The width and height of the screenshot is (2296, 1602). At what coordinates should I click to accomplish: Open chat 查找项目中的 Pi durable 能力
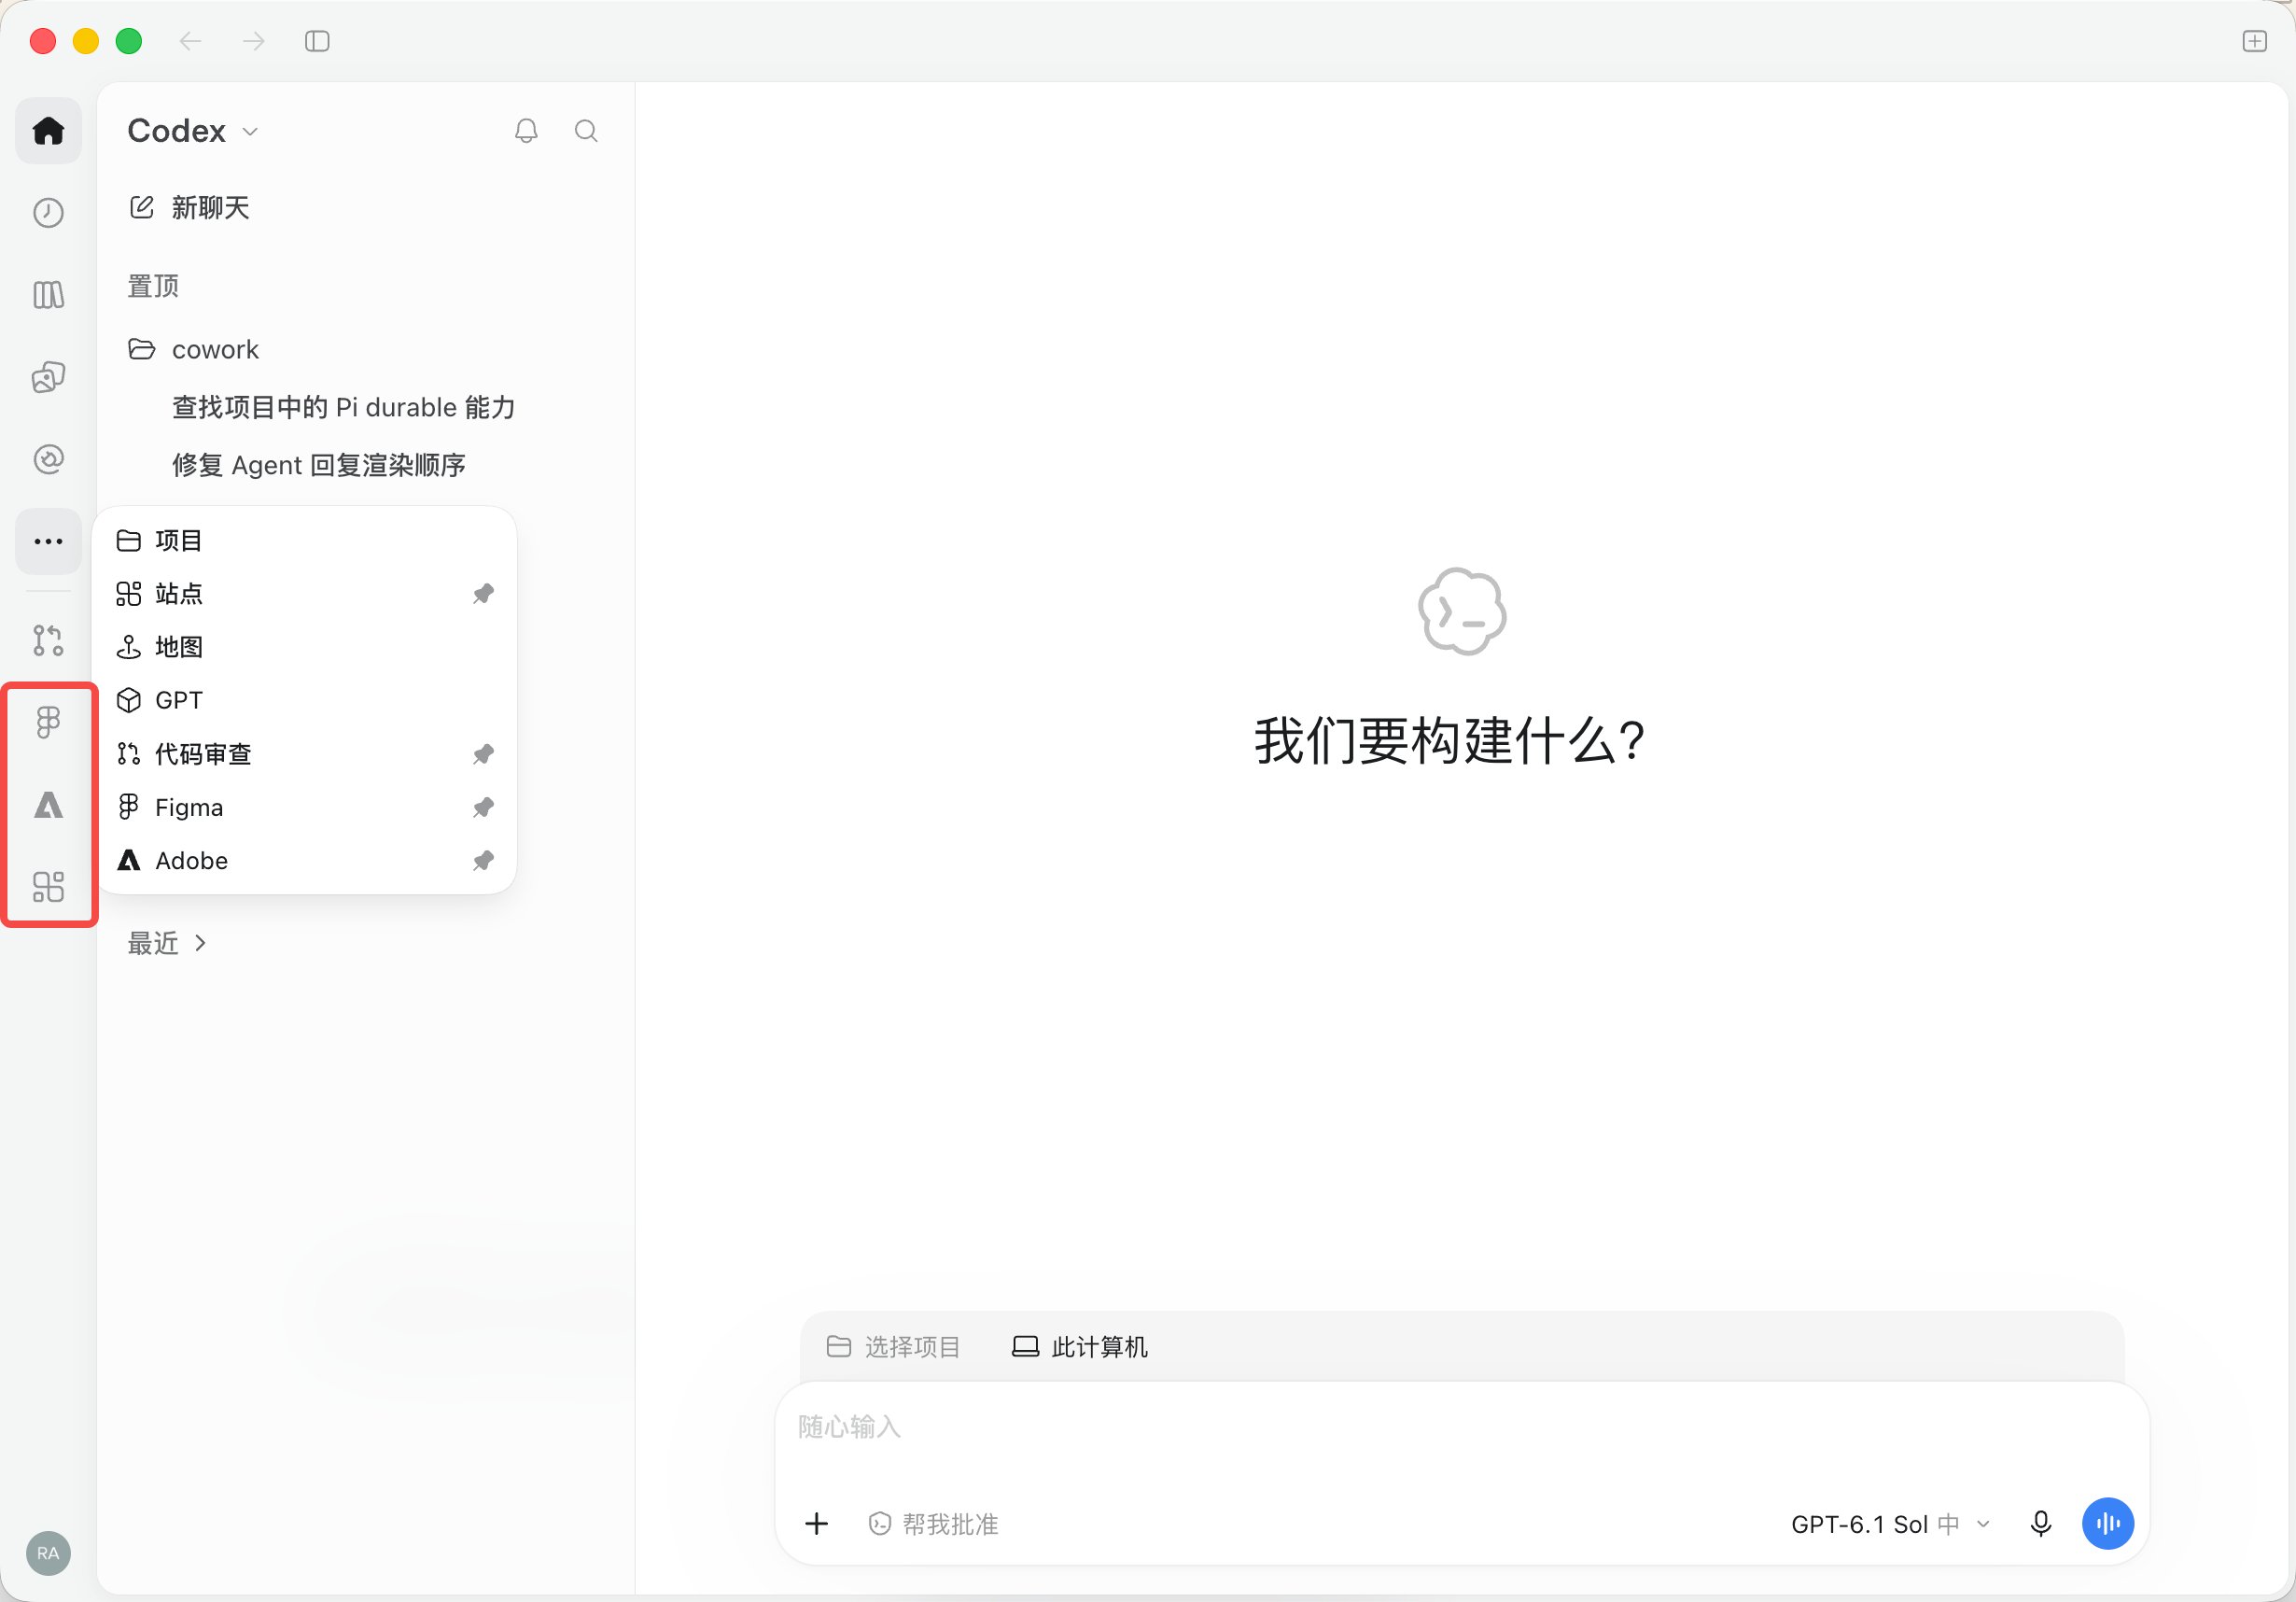[344, 407]
